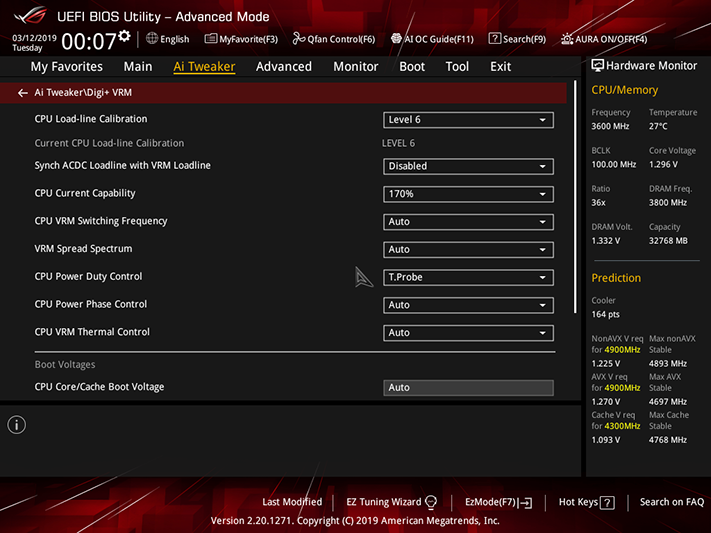Screen dimensions: 711x533
Task: Select the Ai Tweaker tab
Action: pyautogui.click(x=204, y=67)
